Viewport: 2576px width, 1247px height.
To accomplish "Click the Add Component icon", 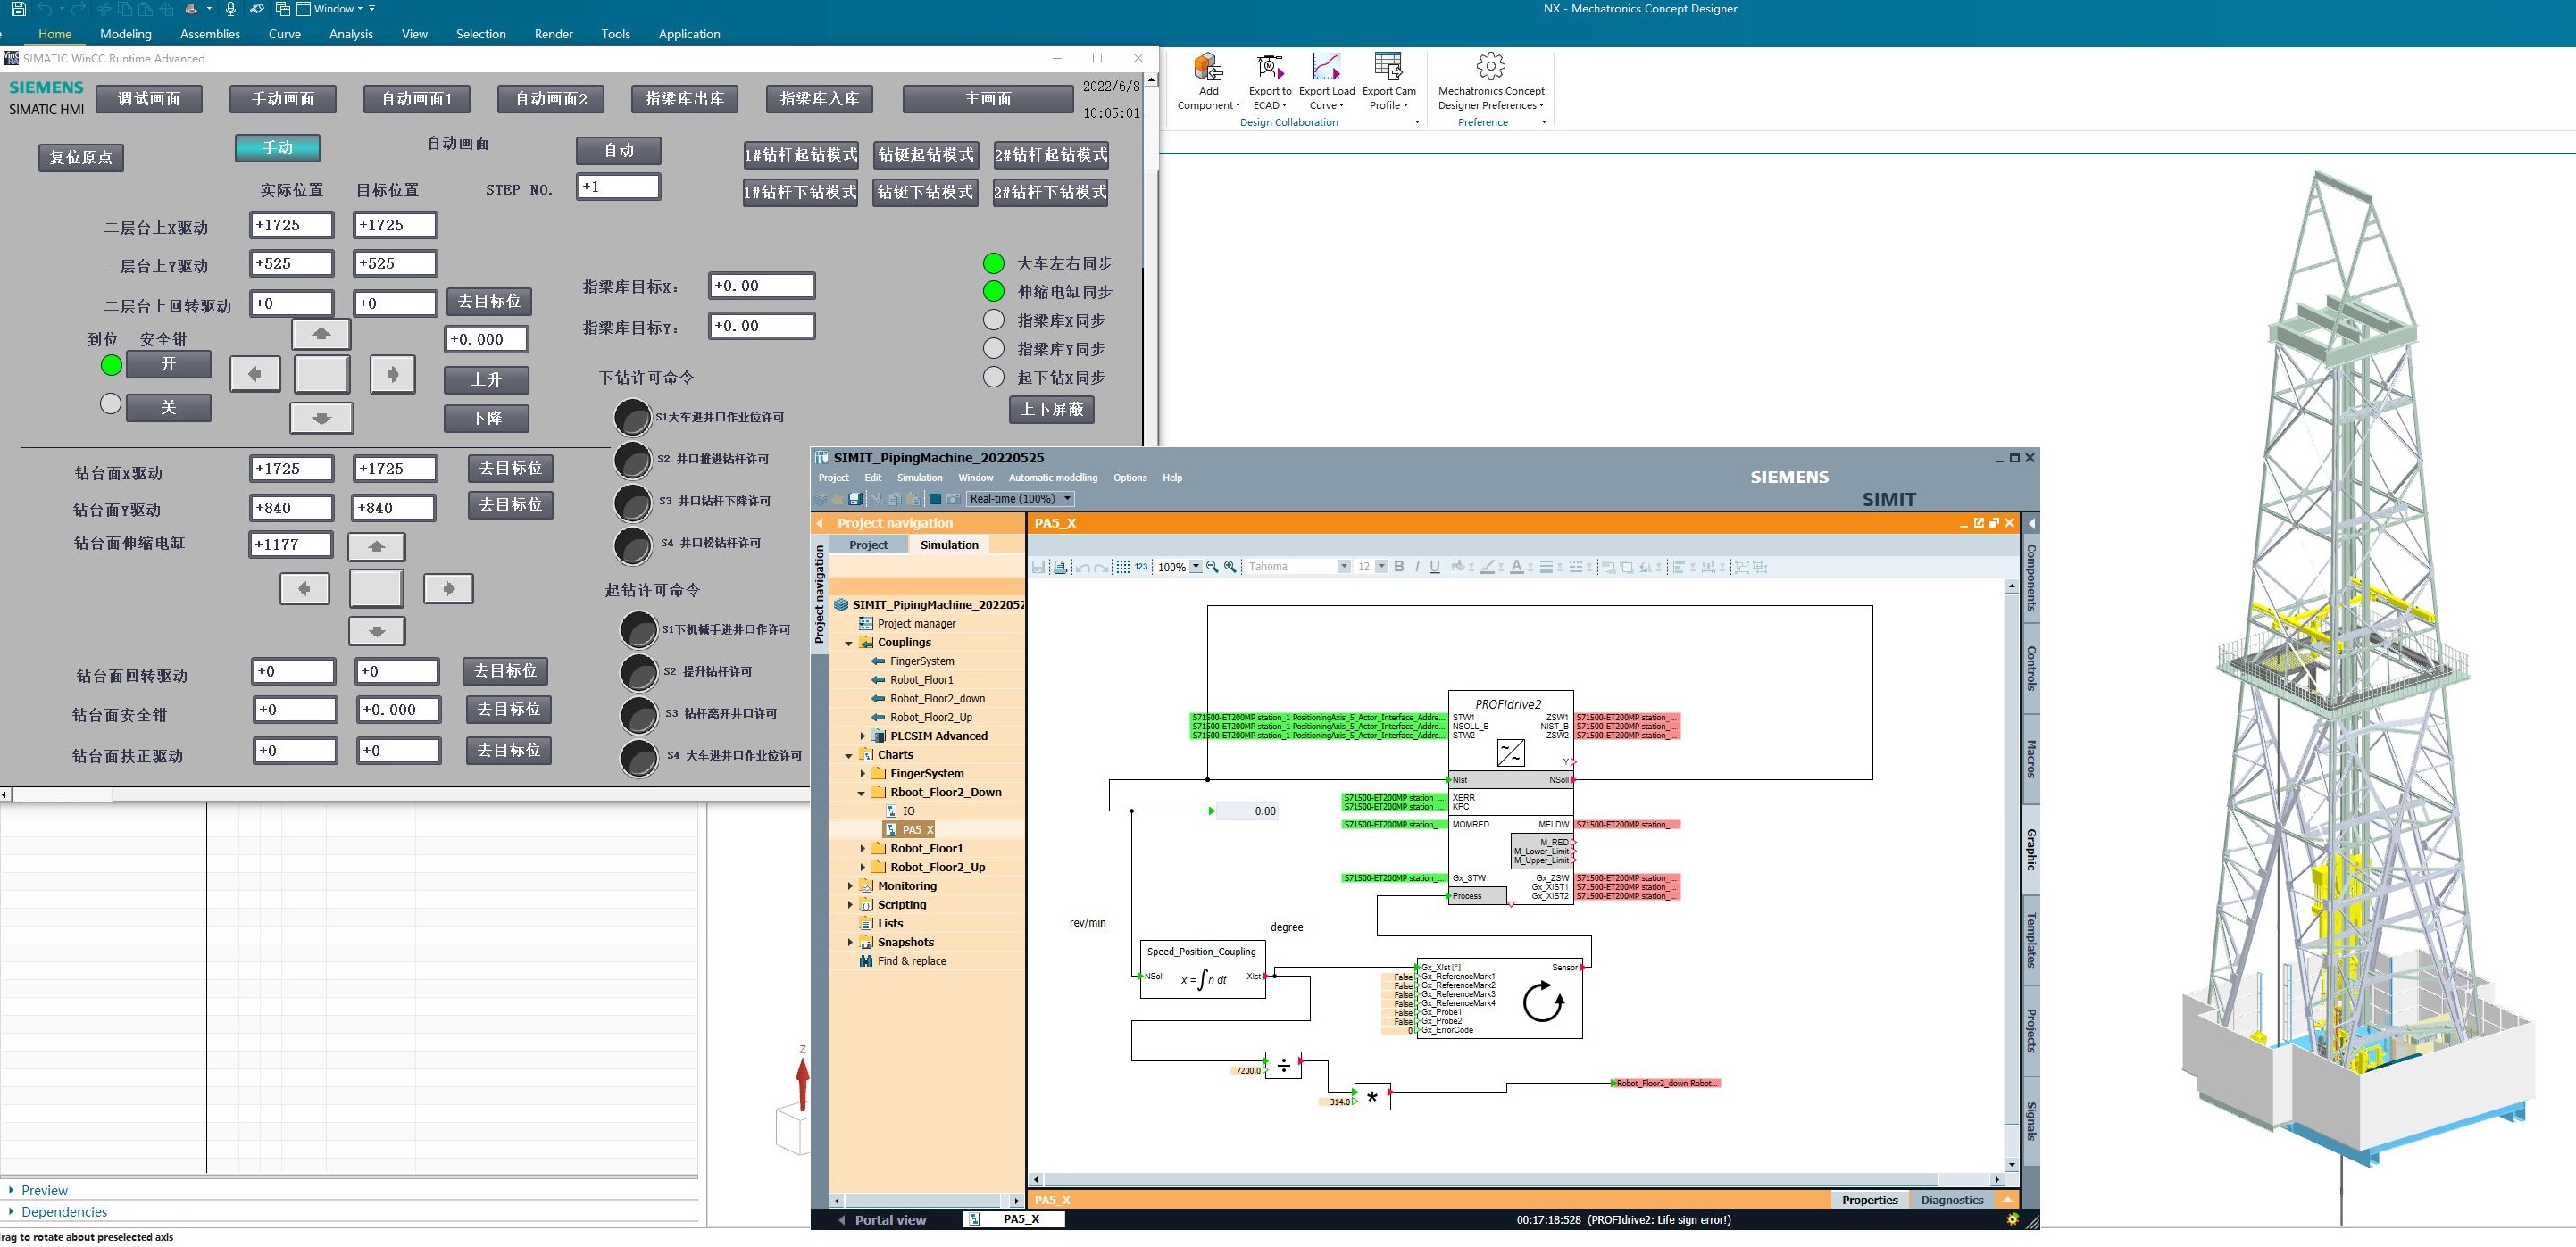I will pos(1208,68).
